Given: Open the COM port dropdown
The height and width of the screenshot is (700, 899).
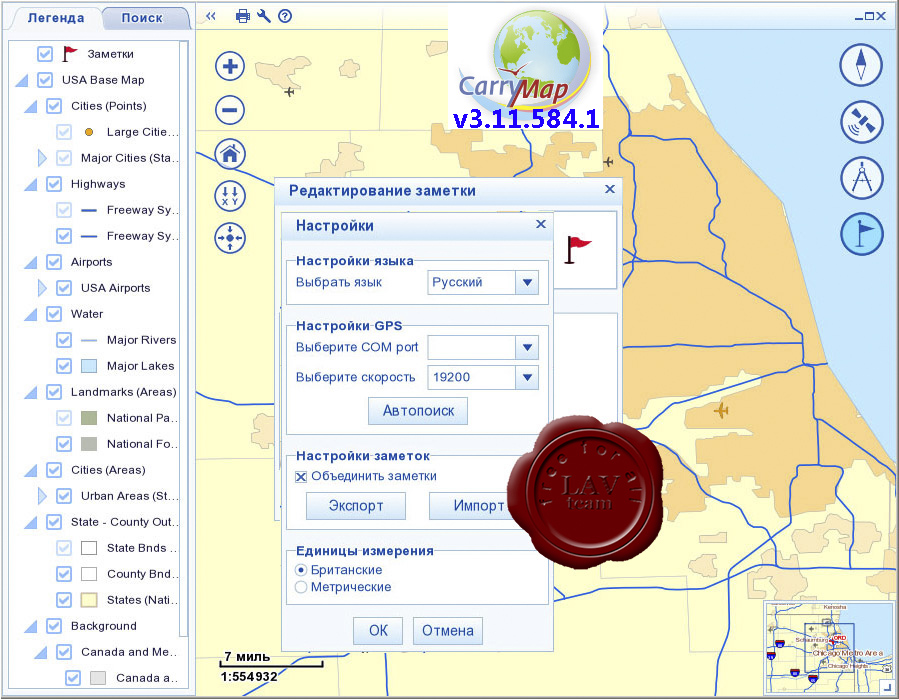Looking at the screenshot, I should pyautogui.click(x=527, y=347).
